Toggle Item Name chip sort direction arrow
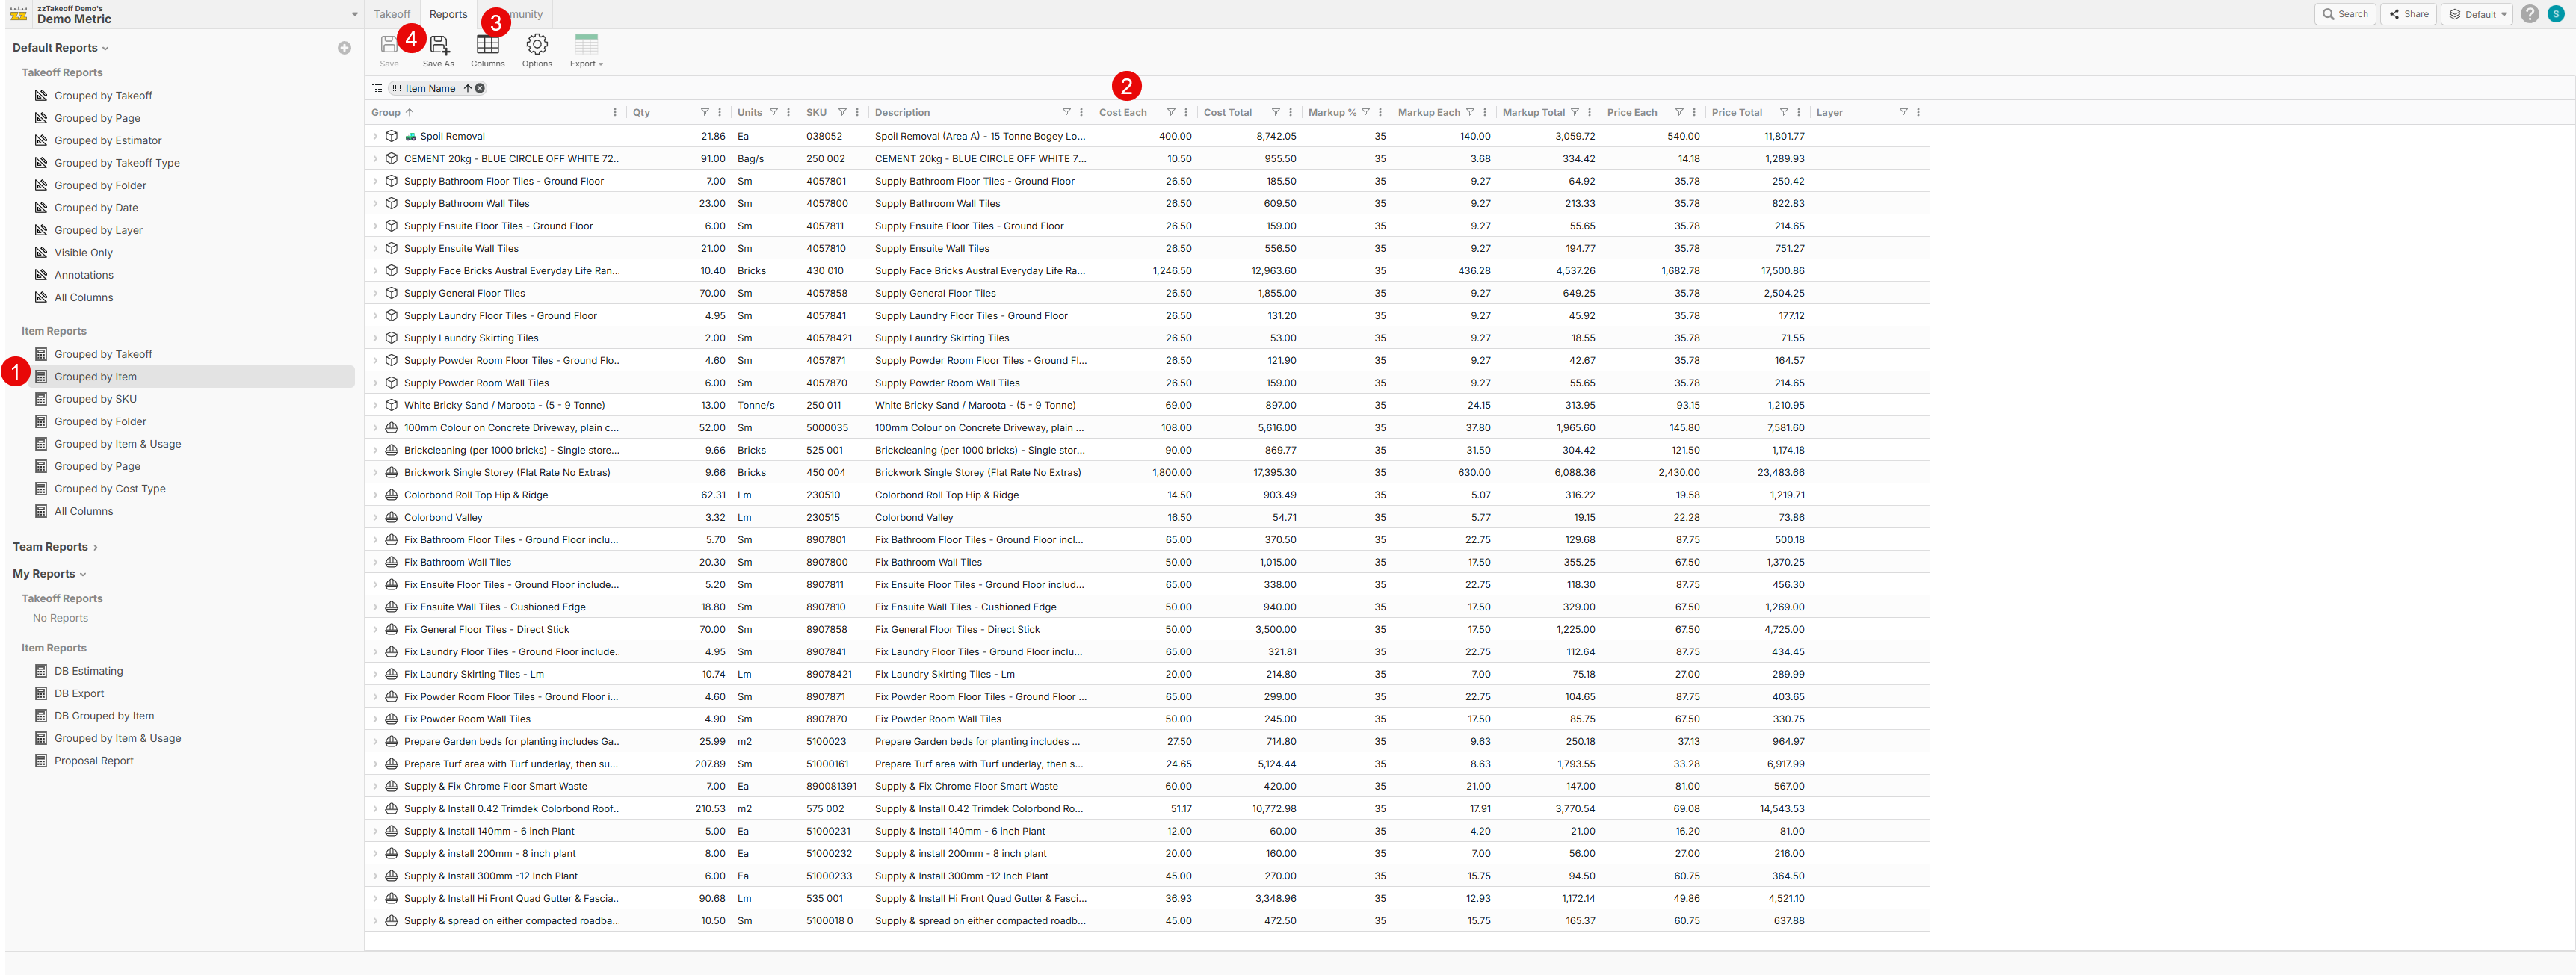This screenshot has width=2576, height=975. [467, 89]
